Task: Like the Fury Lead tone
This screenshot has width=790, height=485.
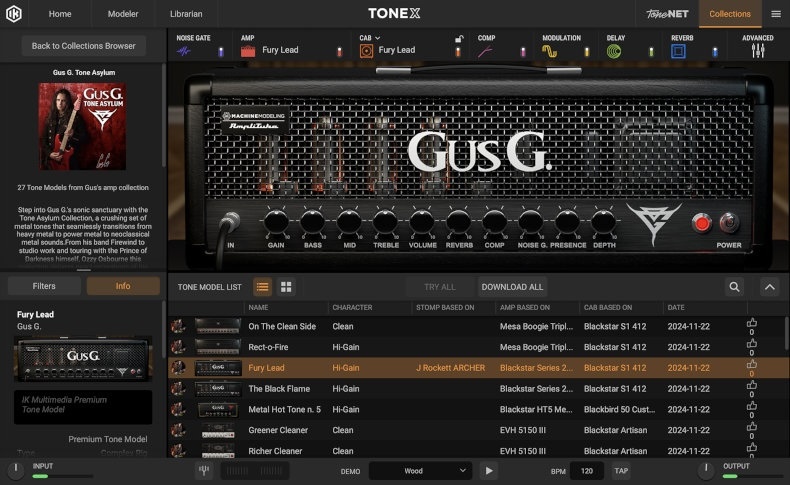Action: point(751,364)
